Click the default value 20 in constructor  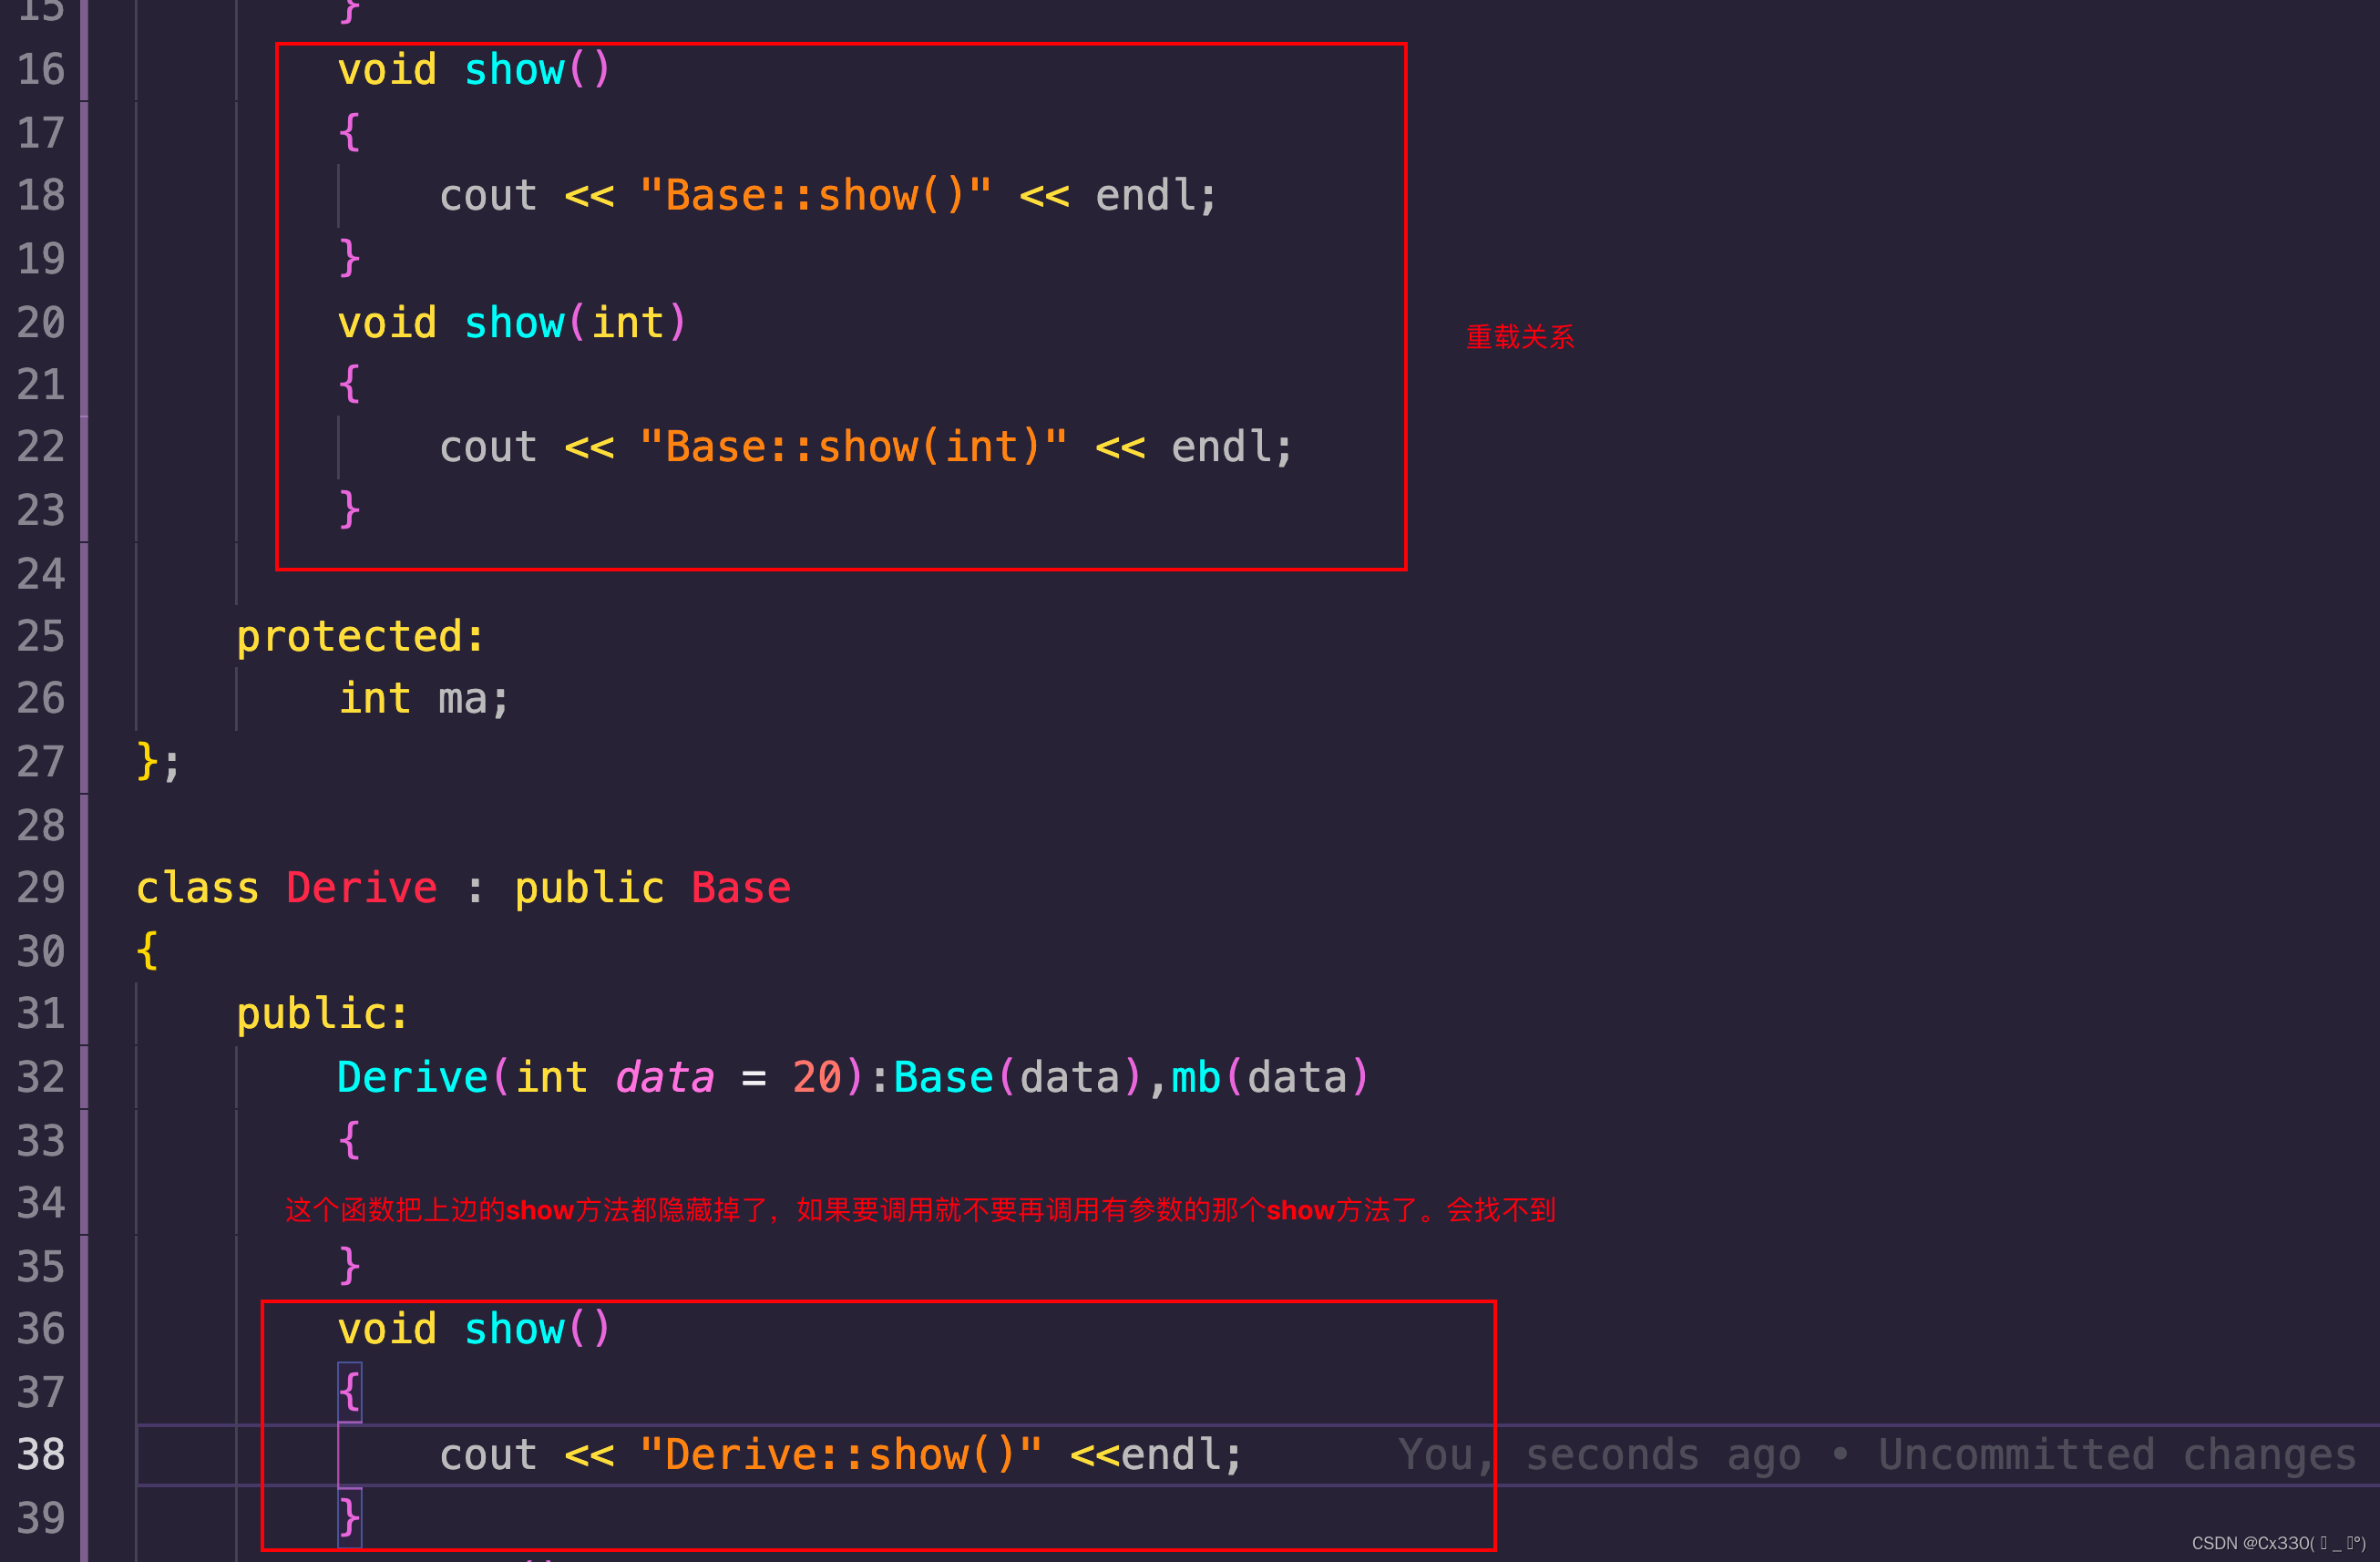[816, 1078]
